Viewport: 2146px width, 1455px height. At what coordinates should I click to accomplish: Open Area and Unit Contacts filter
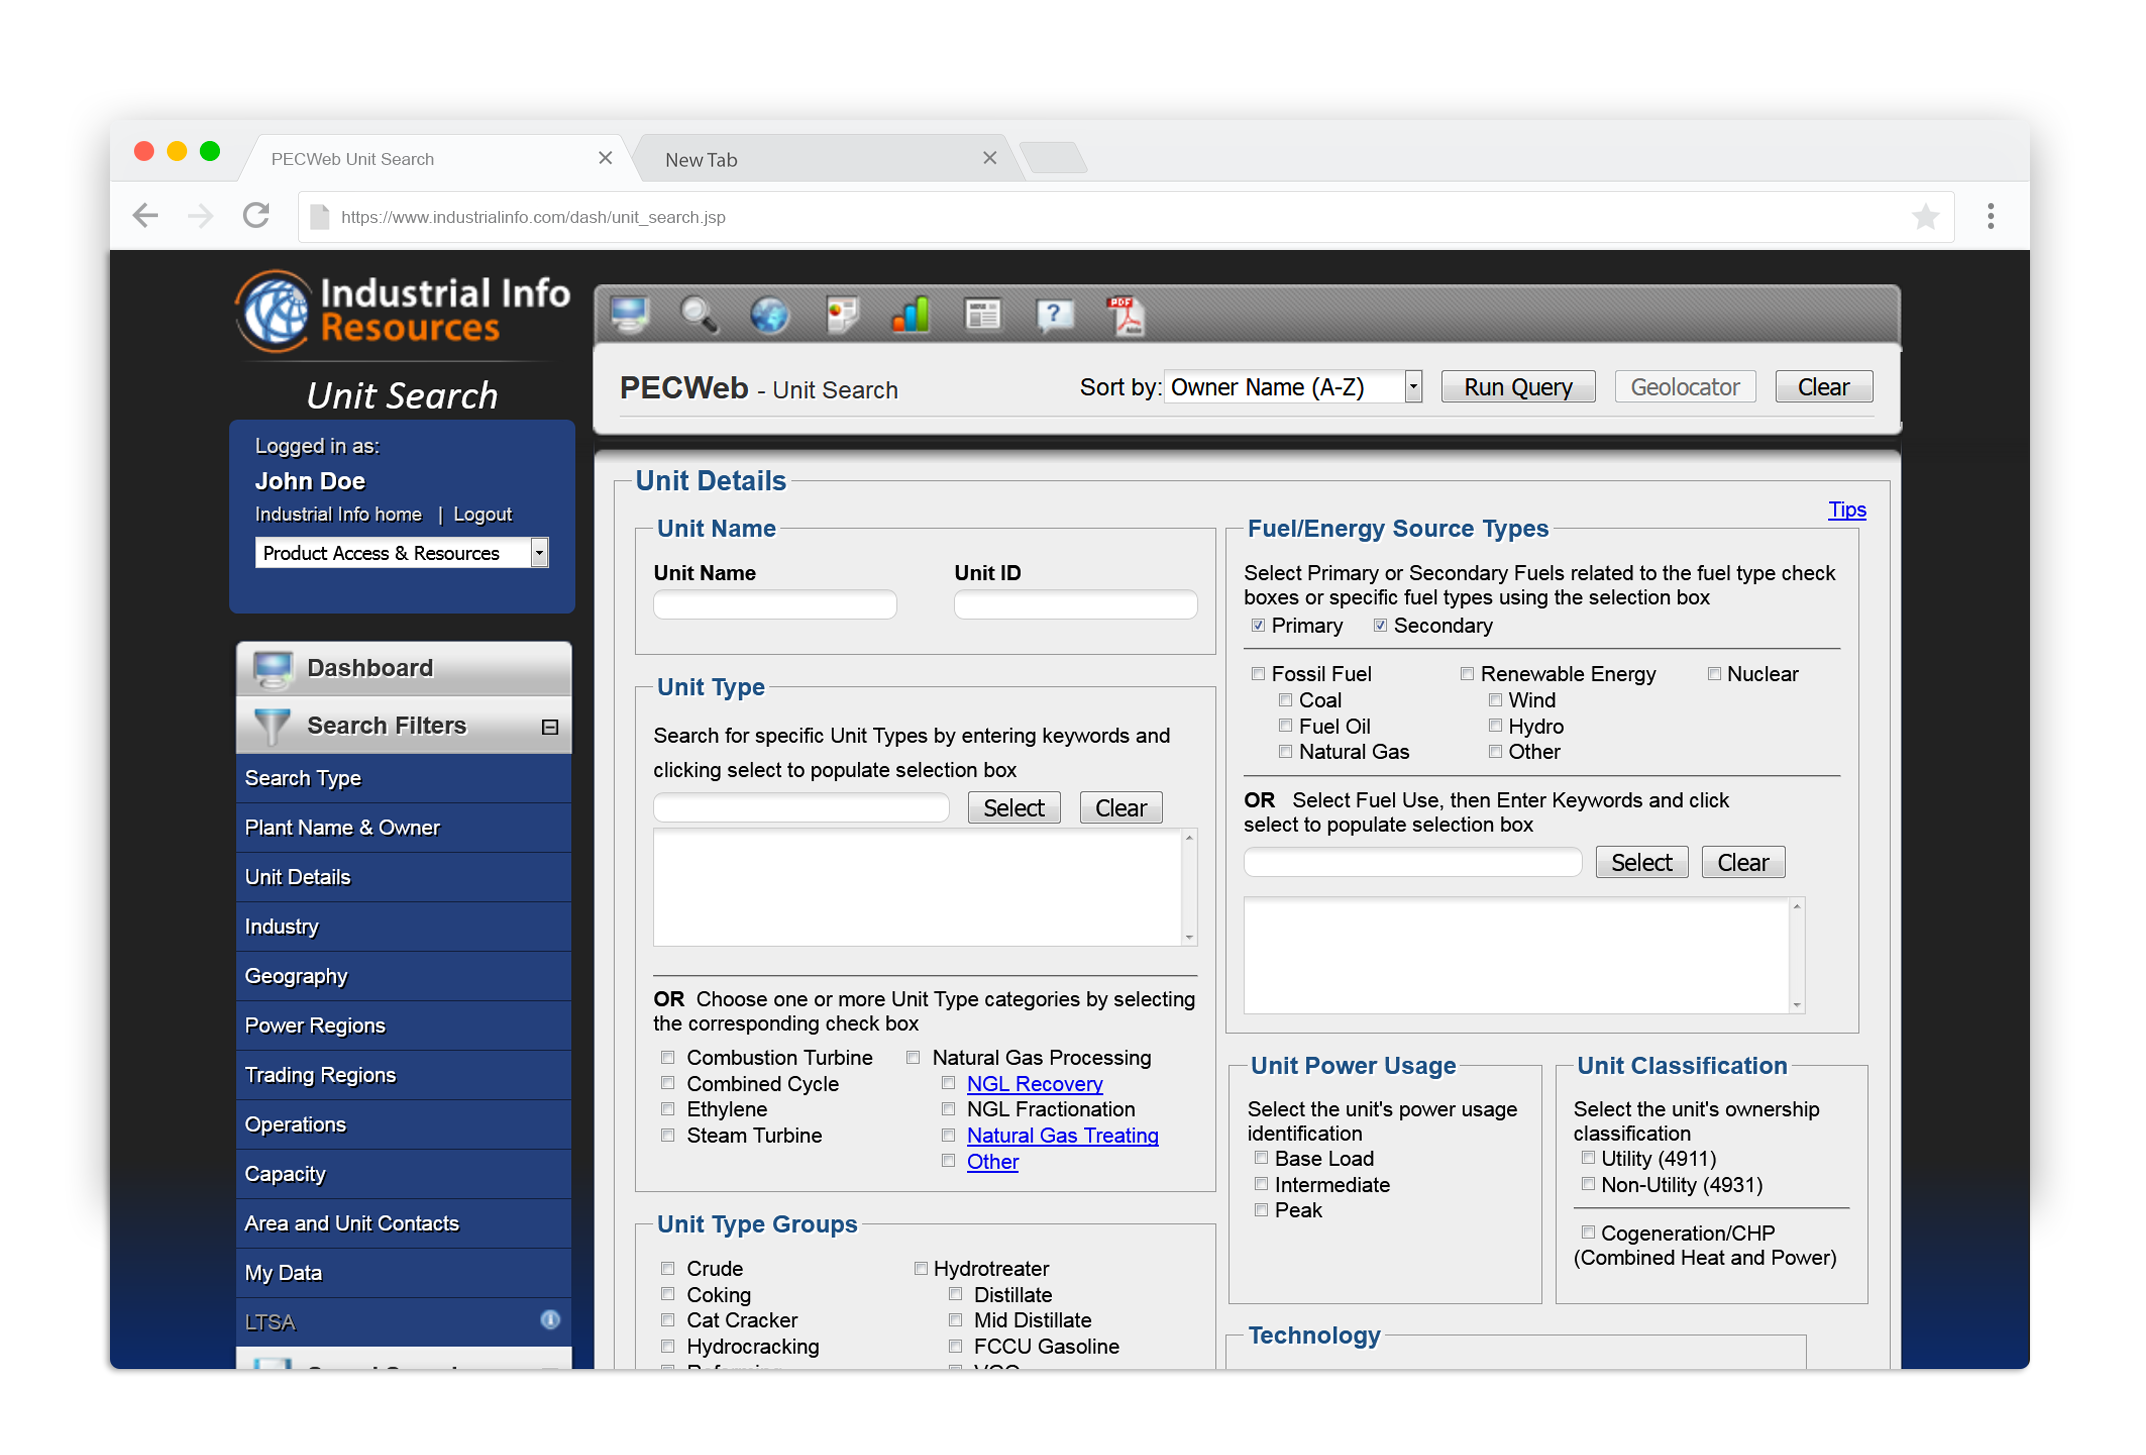[x=403, y=1223]
